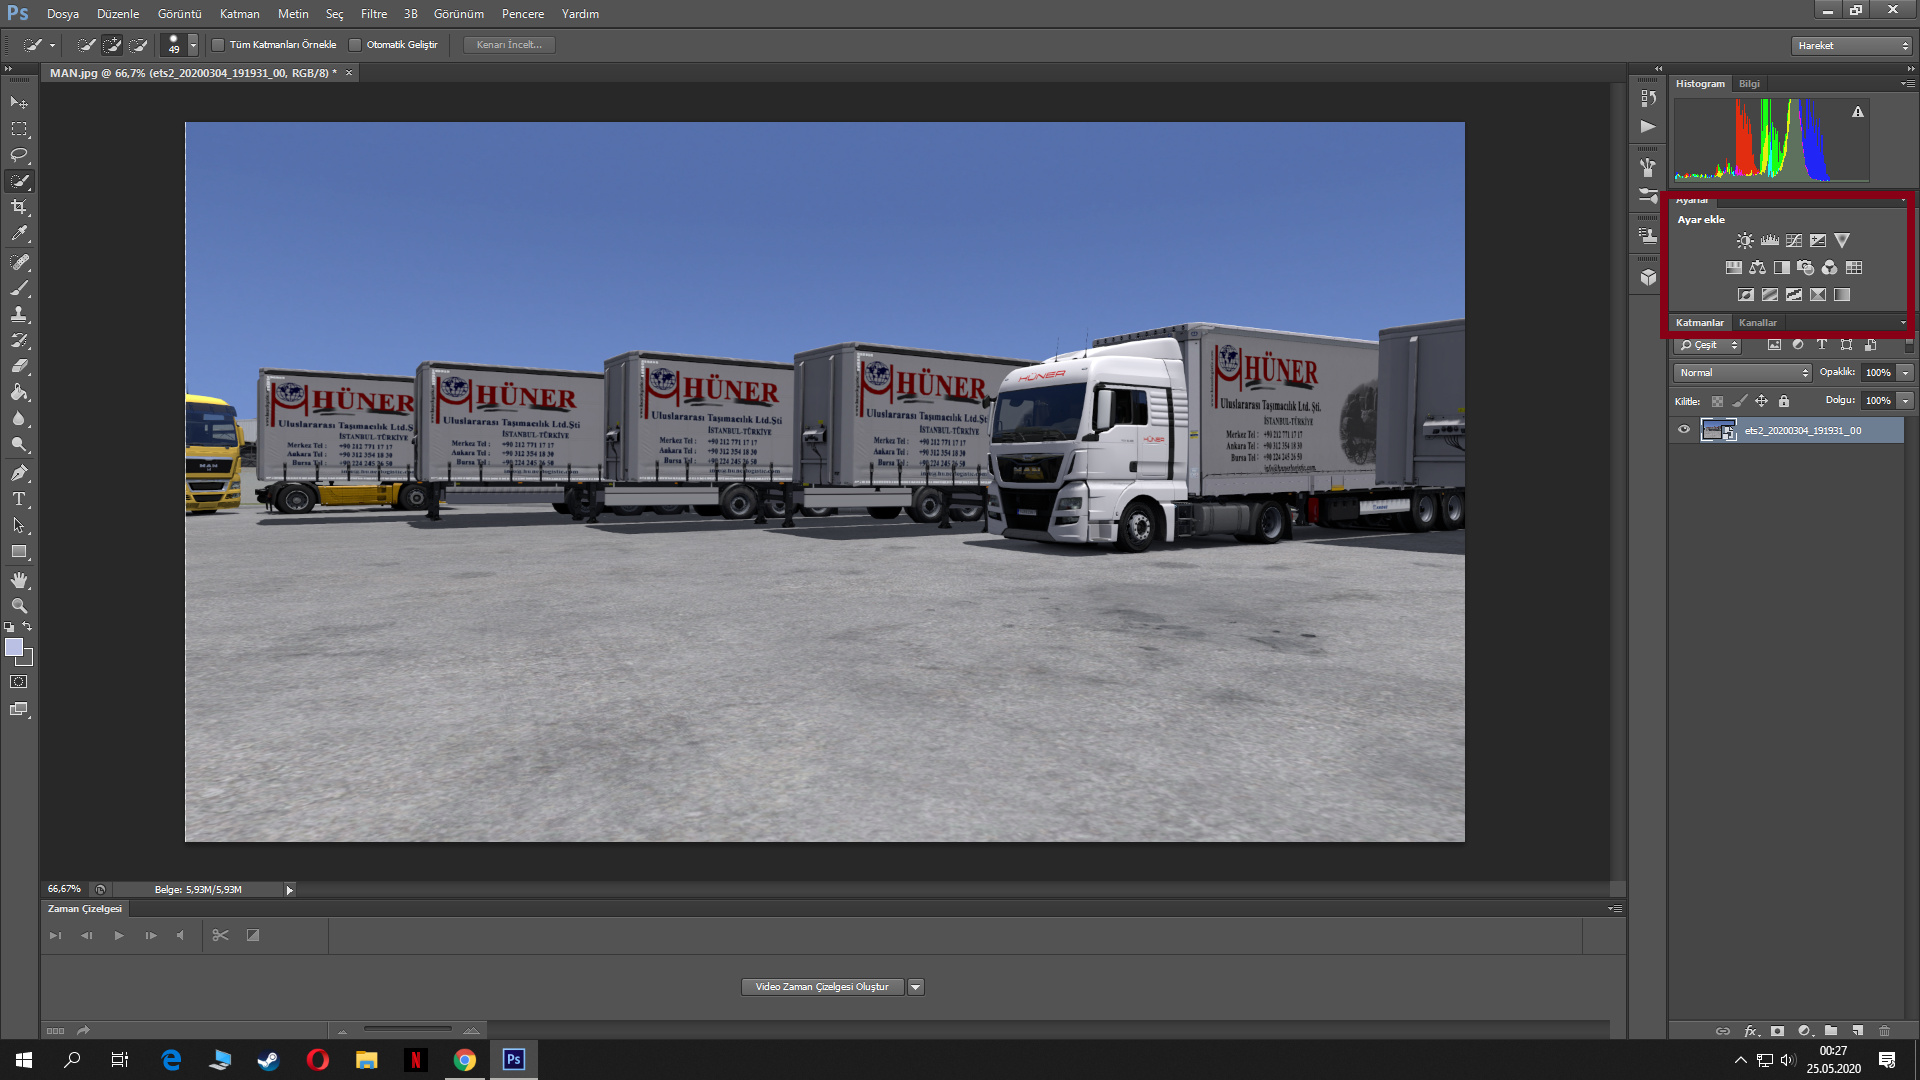
Task: Open the brush picker dropdown
Action: point(193,45)
